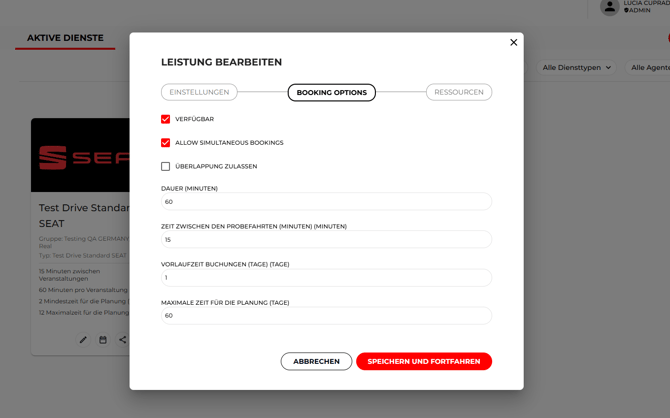Click the share icon on service card

(x=123, y=340)
